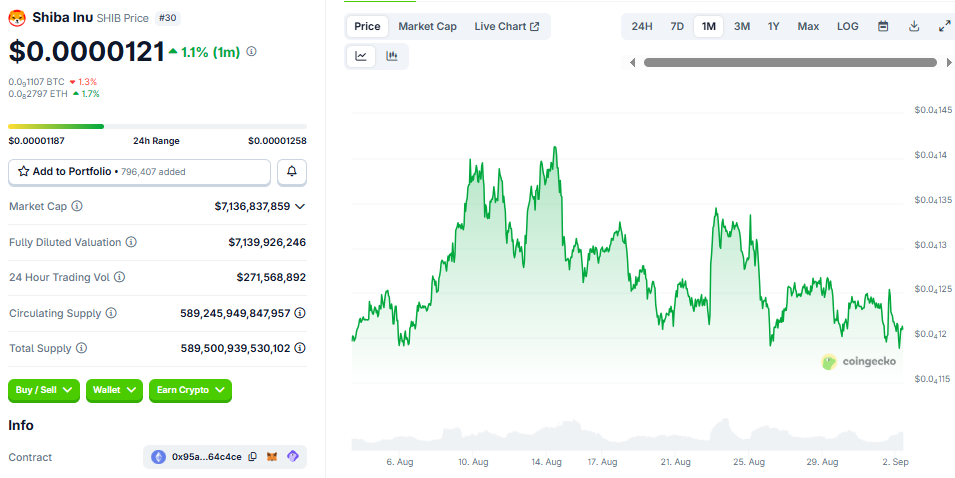Click the right scroll arrow of chart range
The width and height of the screenshot is (955, 478).
pyautogui.click(x=949, y=62)
